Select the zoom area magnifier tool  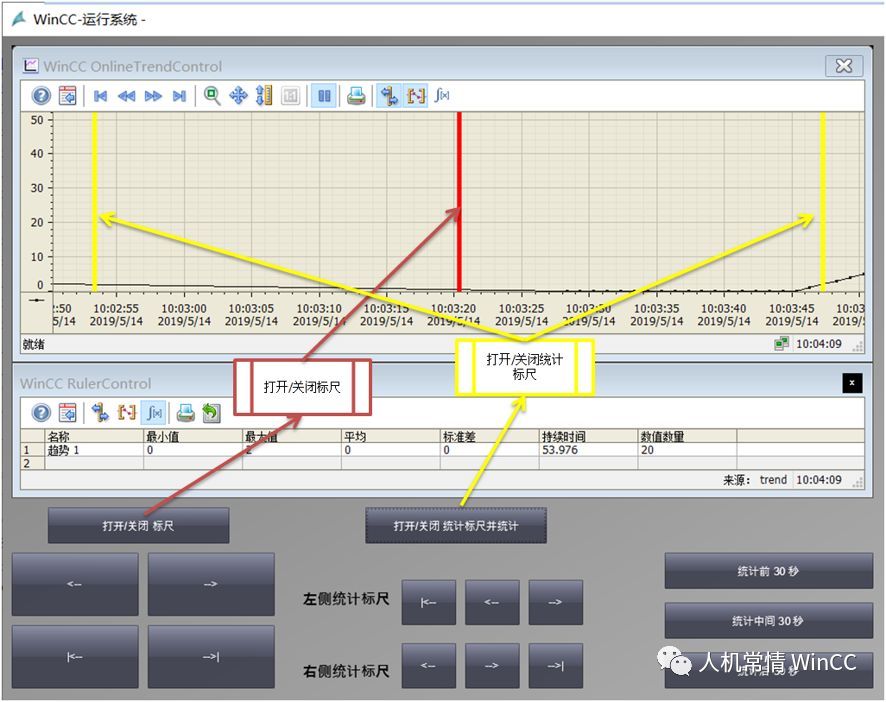tap(212, 96)
